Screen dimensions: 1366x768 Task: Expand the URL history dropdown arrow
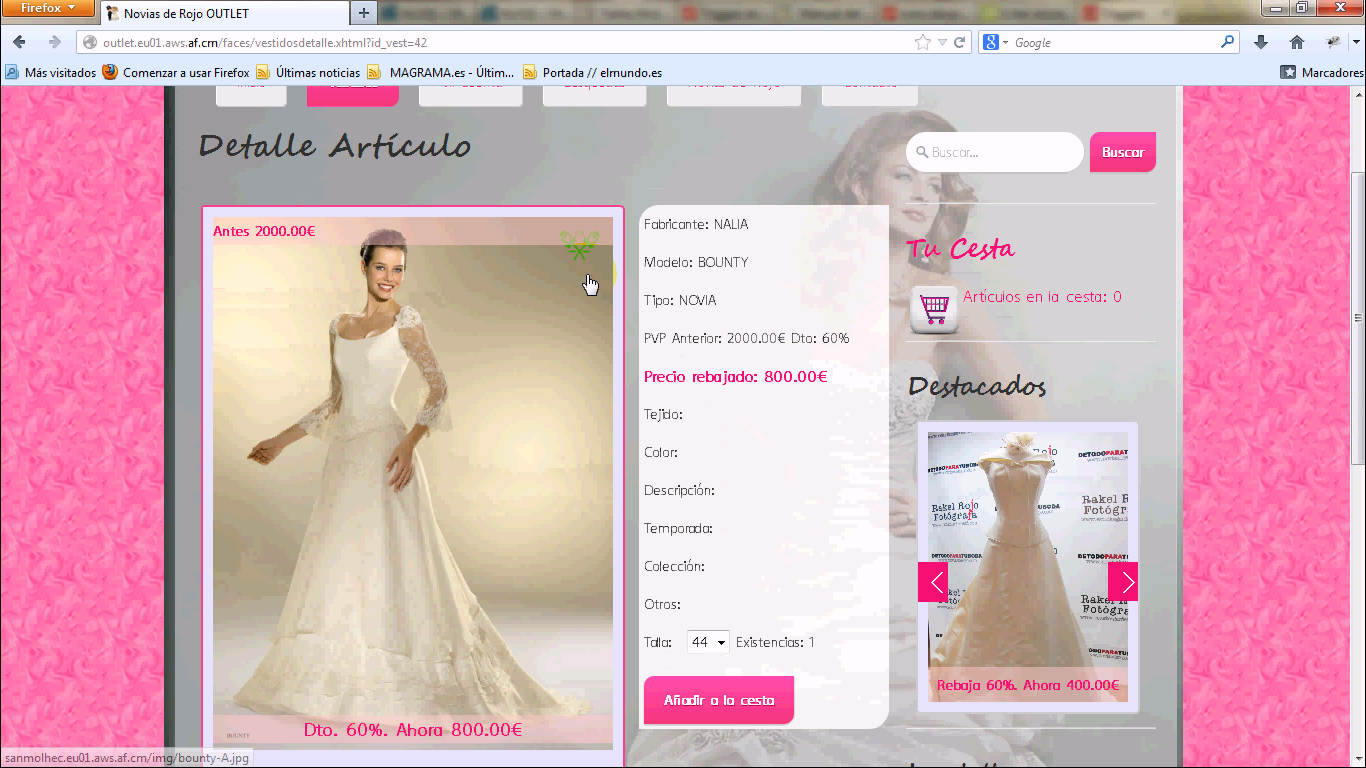(x=942, y=43)
